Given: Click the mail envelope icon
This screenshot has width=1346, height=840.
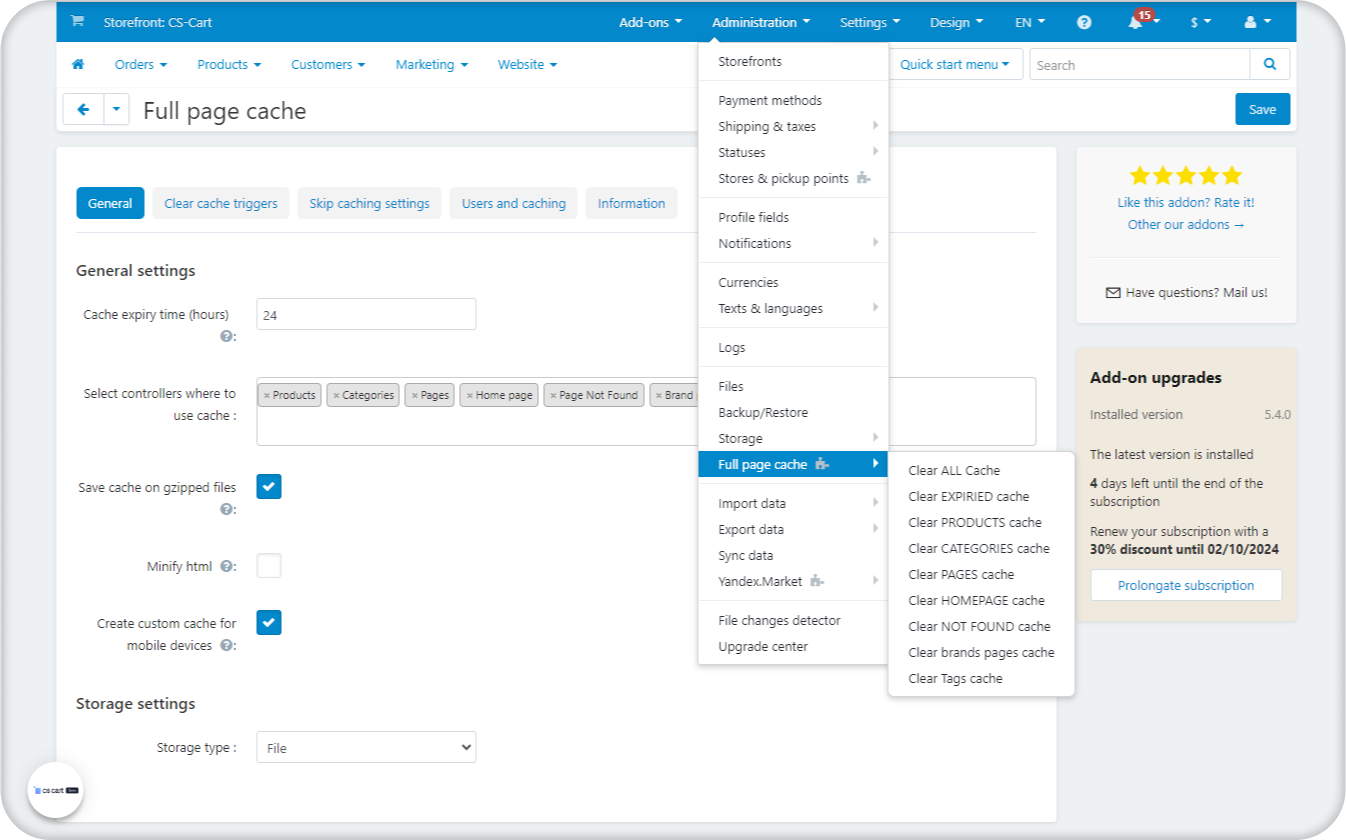Looking at the screenshot, I should [1113, 293].
